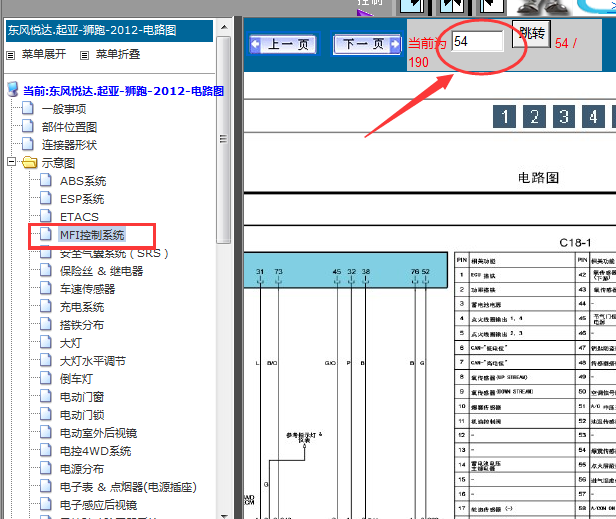Click document icon next to 大灯

tap(46, 342)
